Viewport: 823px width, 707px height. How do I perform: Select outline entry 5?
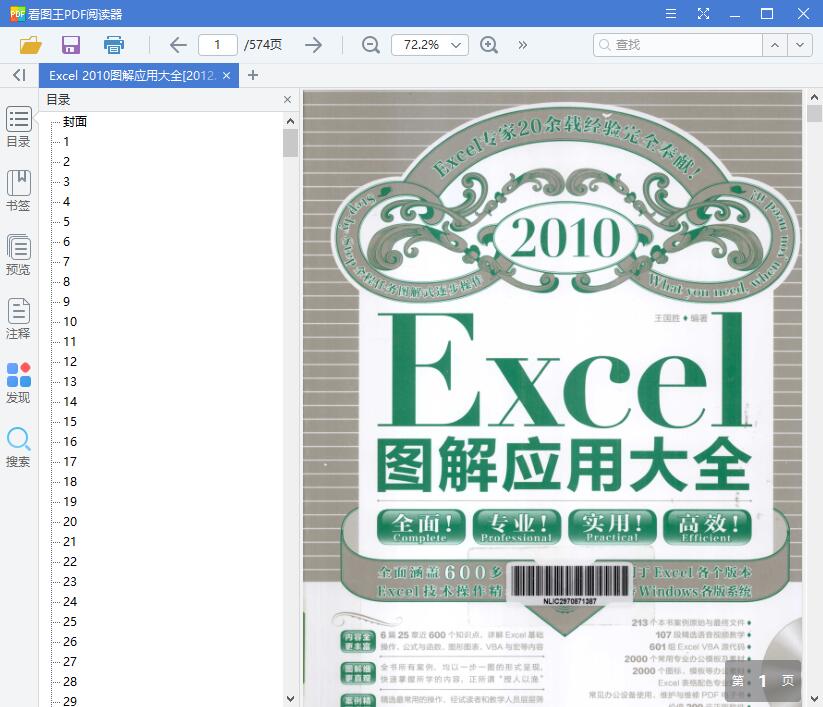[x=66, y=221]
